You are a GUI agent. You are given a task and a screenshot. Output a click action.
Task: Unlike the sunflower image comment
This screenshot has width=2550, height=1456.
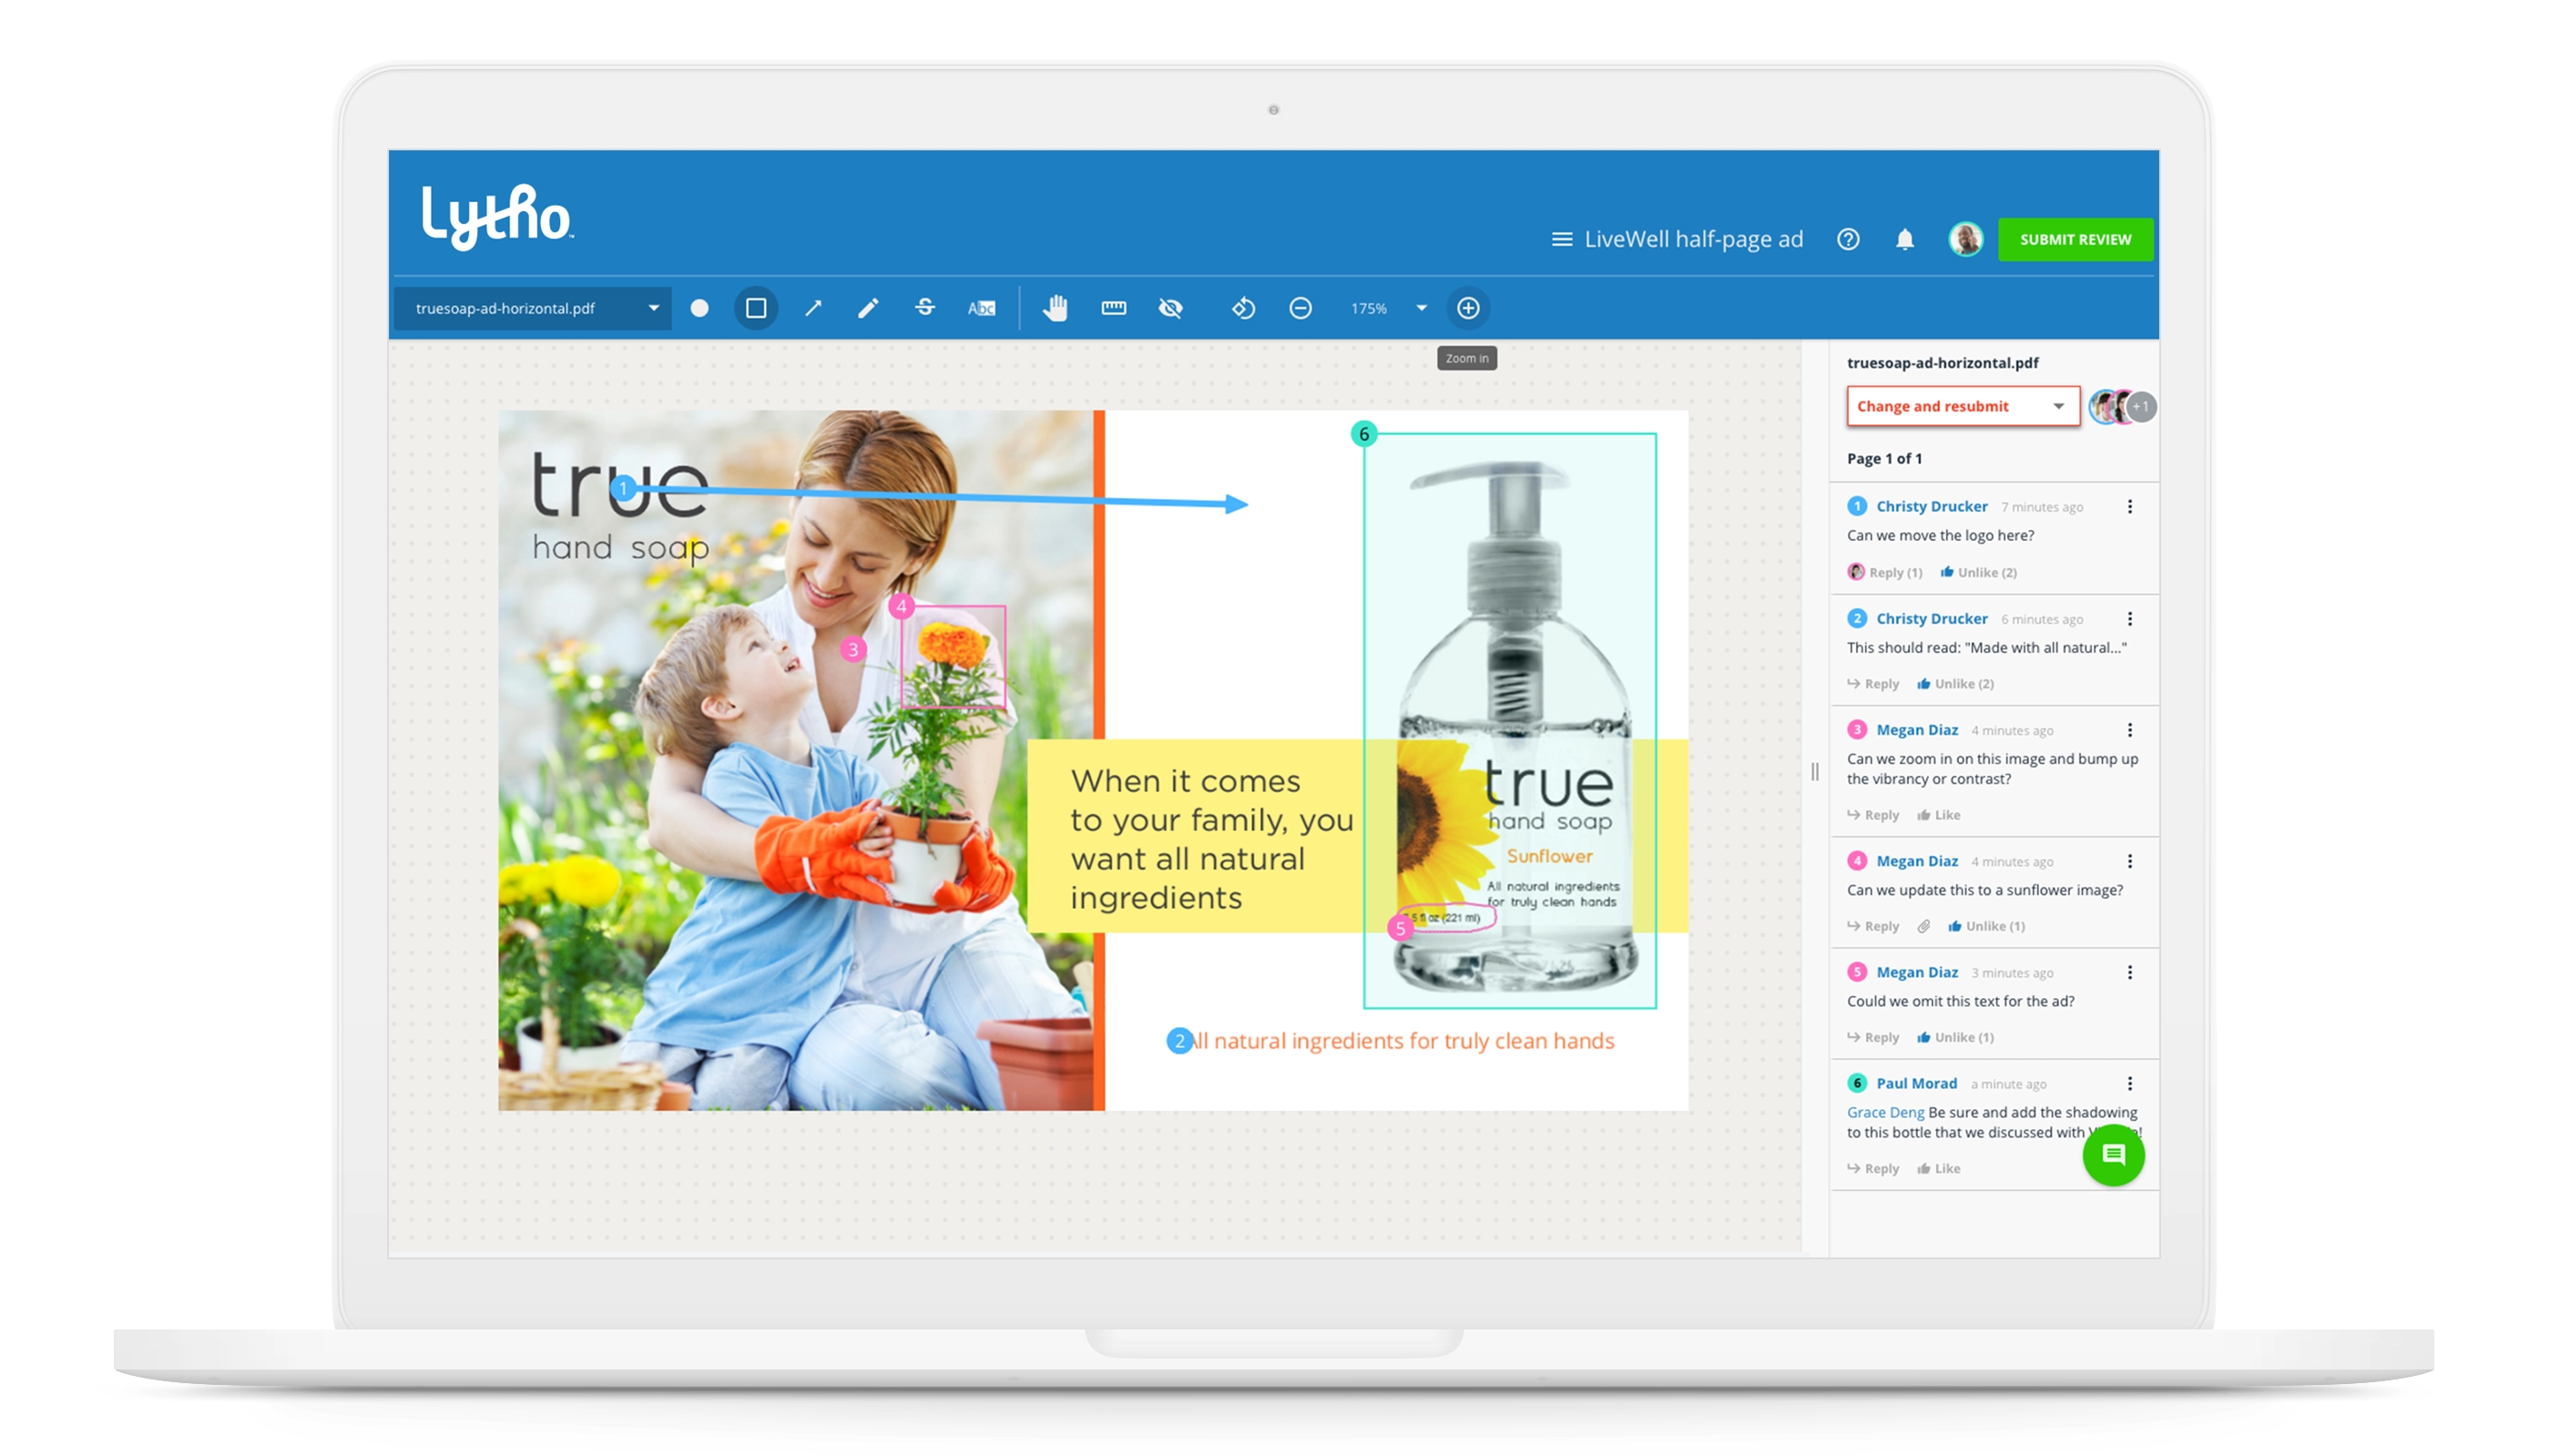pyautogui.click(x=1986, y=926)
